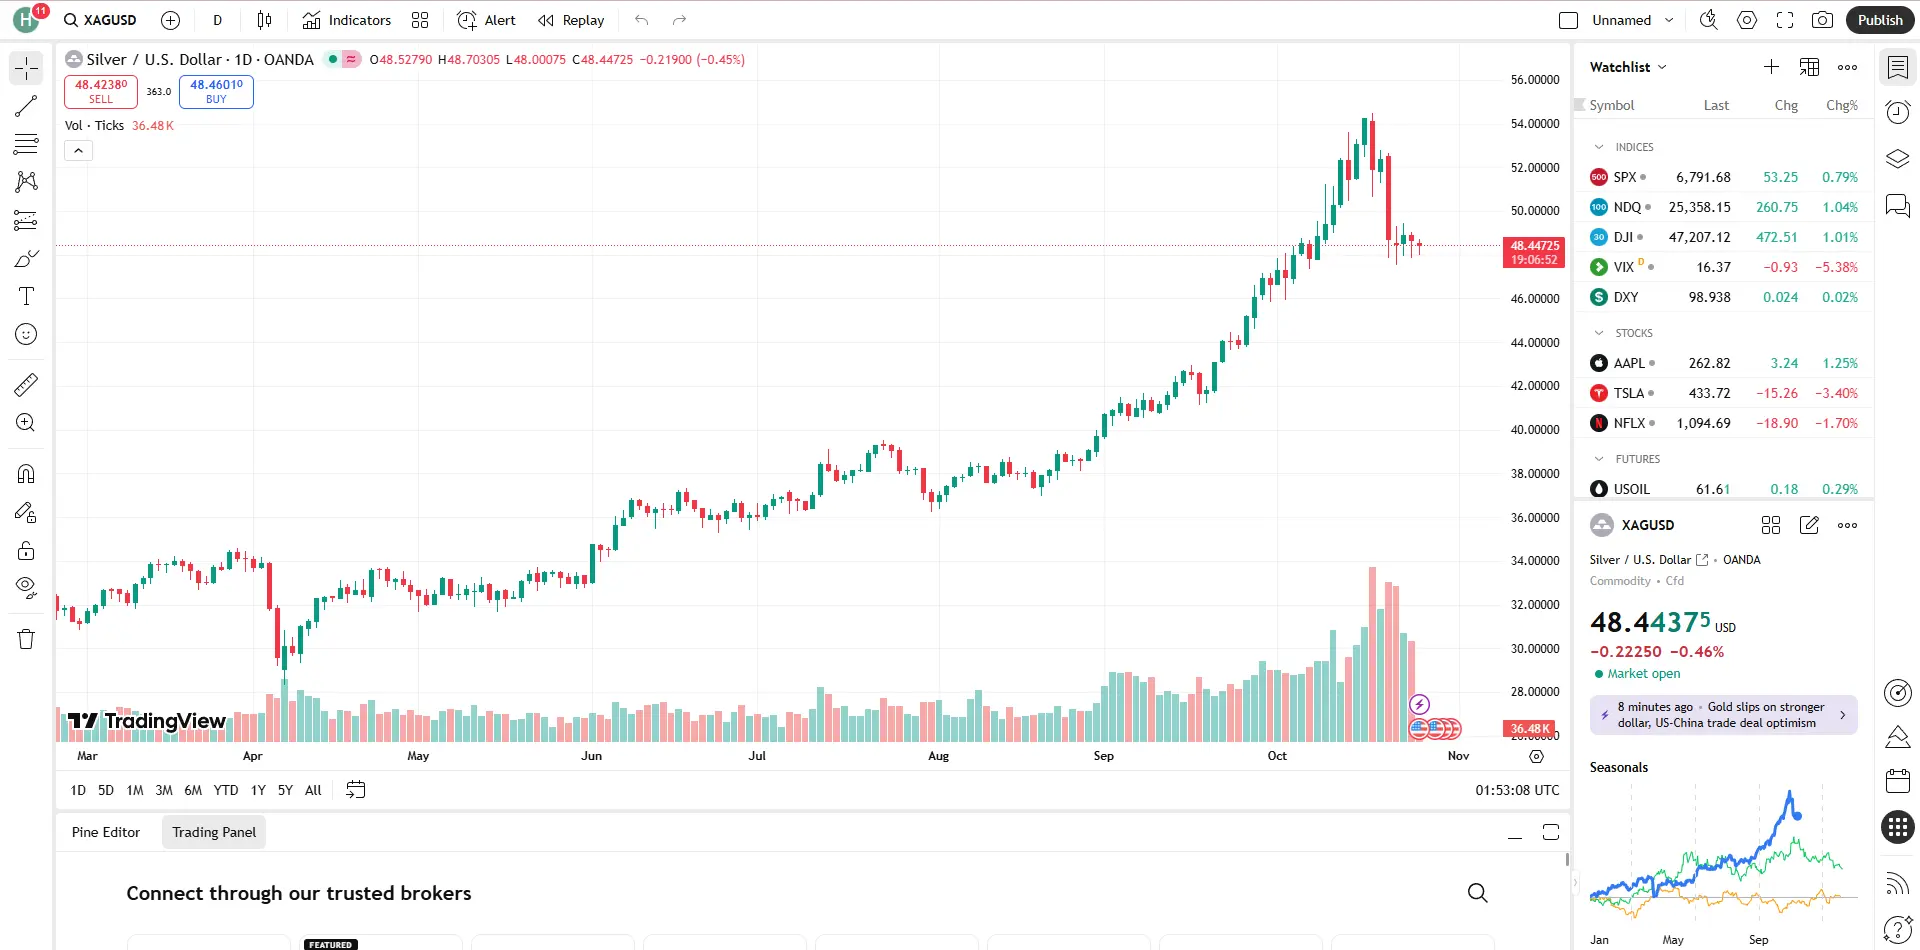Screen dimensions: 1920x950
Task: Take a chart snapshot with camera icon
Action: [1822, 20]
